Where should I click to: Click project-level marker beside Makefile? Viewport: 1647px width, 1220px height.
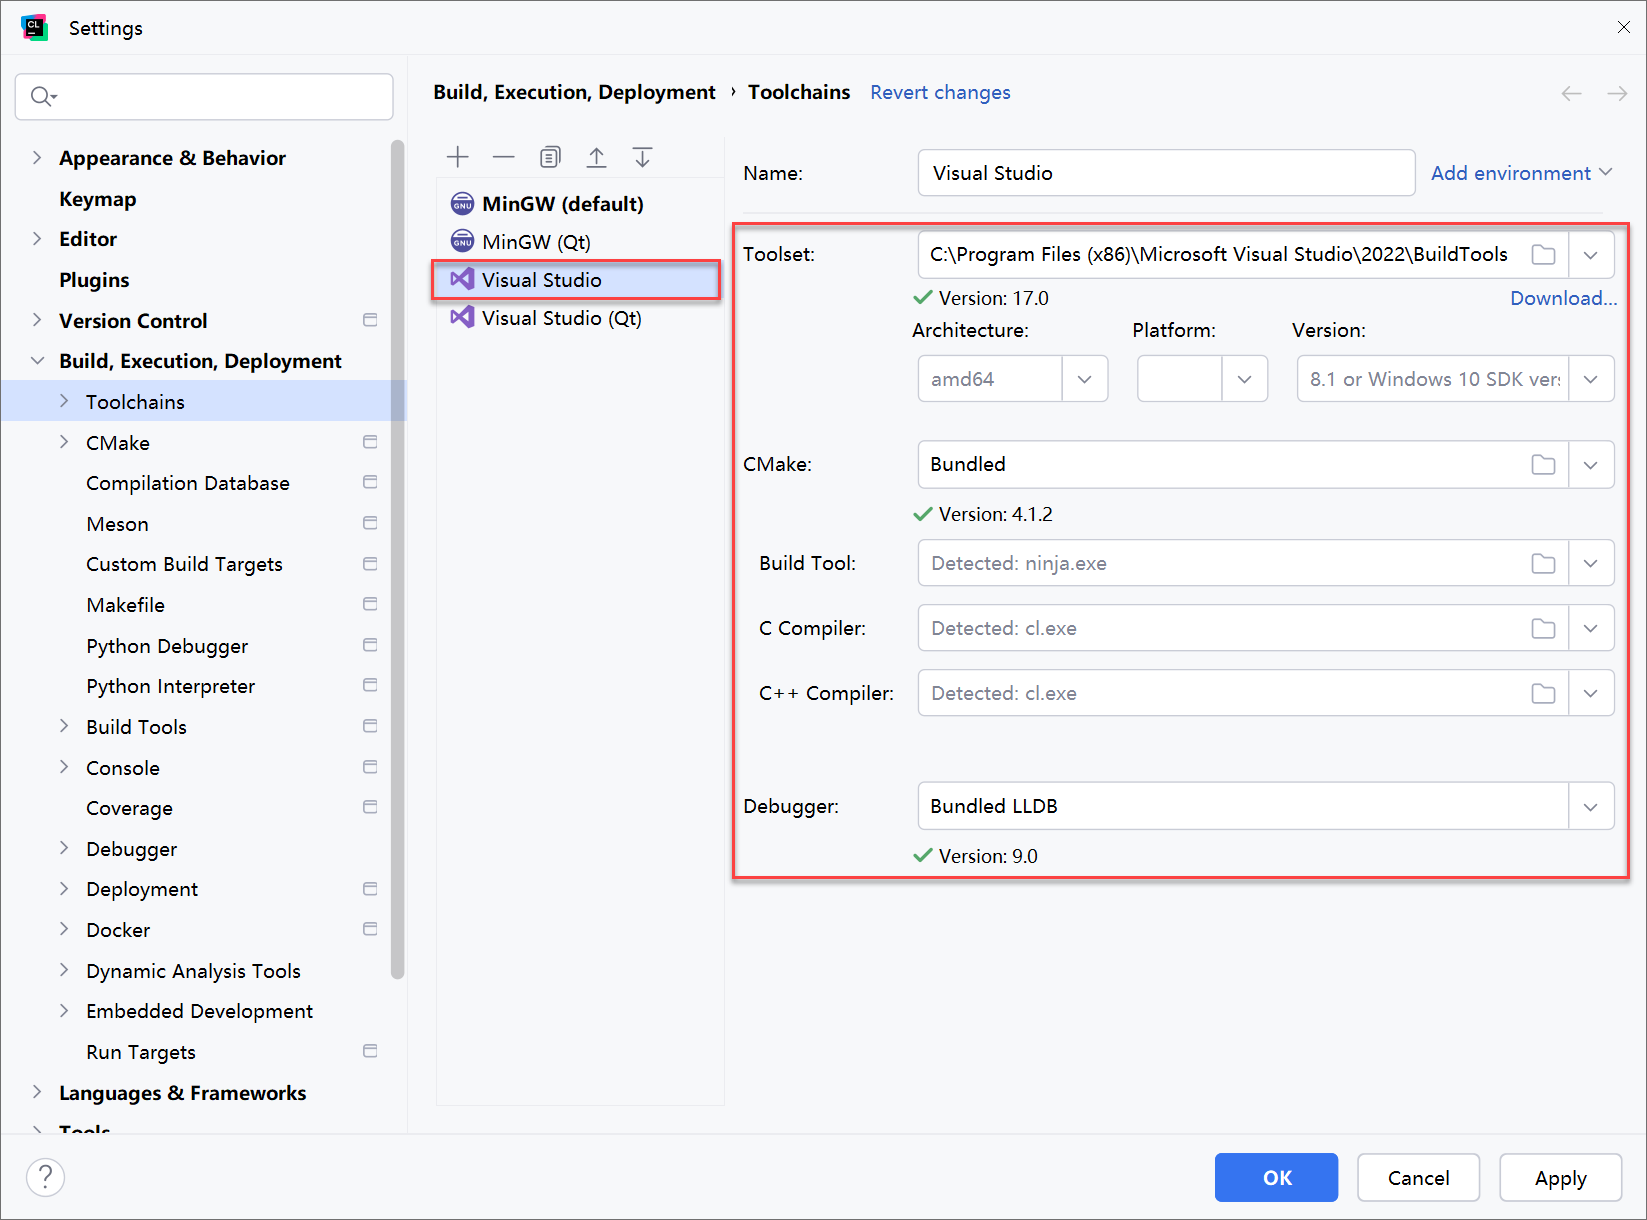[370, 604]
